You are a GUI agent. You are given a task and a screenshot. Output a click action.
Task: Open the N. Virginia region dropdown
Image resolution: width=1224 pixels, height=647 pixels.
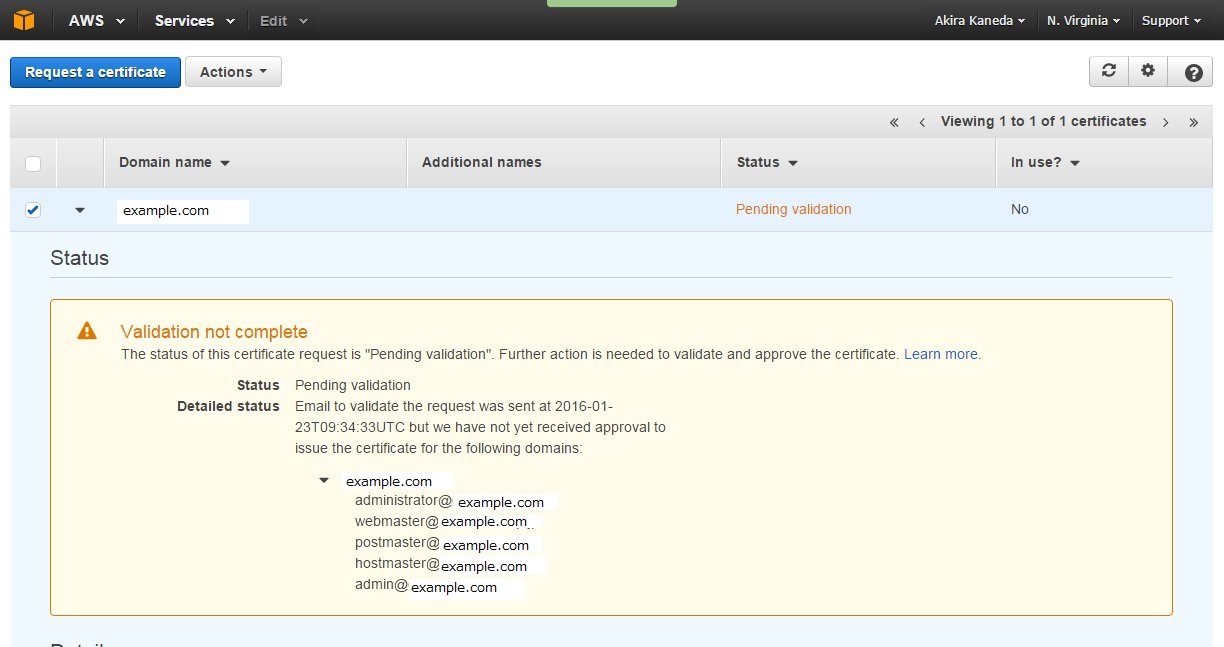click(x=1083, y=20)
